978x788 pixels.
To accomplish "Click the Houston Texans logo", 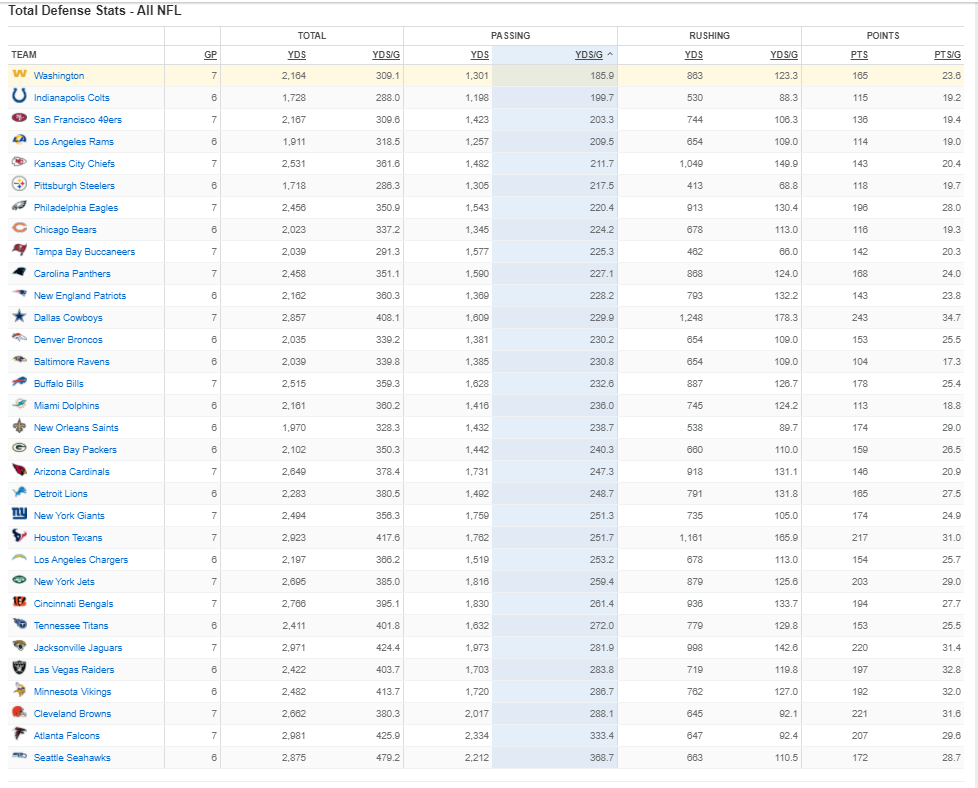I will [19, 535].
